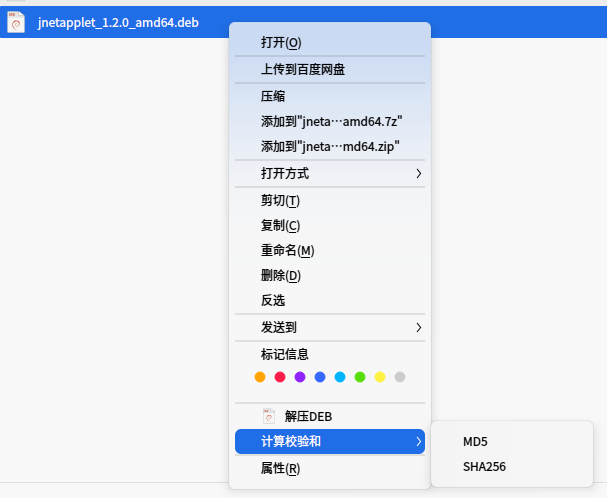
Task: Tag the file with the orange color
Action: (260, 377)
